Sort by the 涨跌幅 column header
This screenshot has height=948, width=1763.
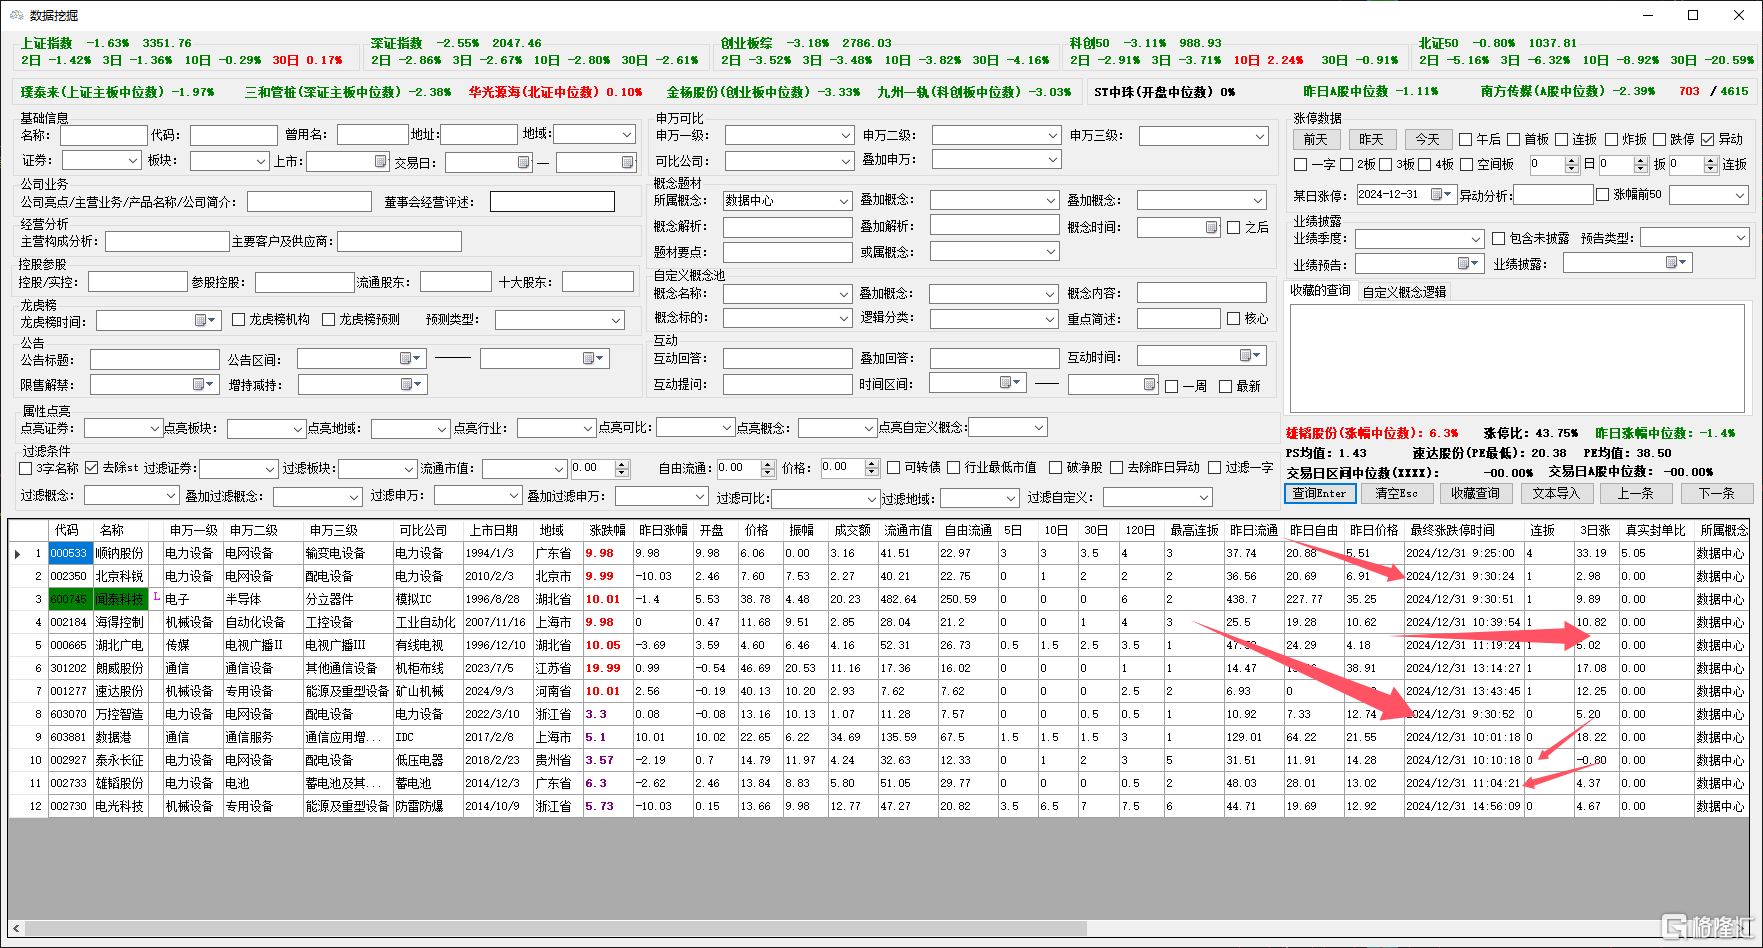(607, 531)
